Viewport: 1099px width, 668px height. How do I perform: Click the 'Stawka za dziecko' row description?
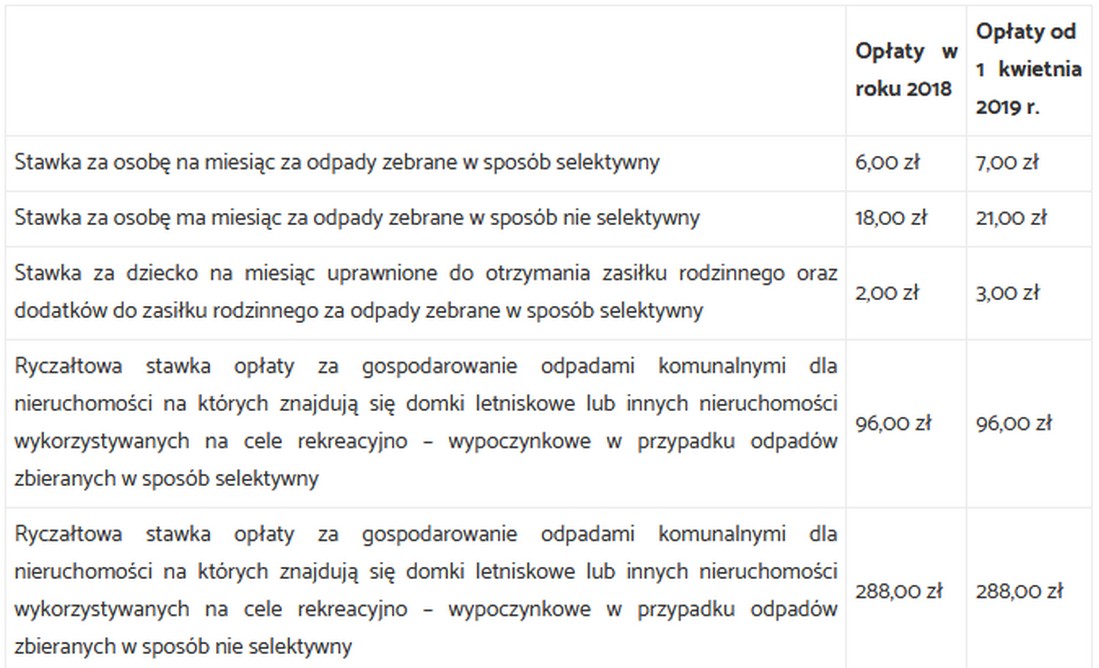425,292
